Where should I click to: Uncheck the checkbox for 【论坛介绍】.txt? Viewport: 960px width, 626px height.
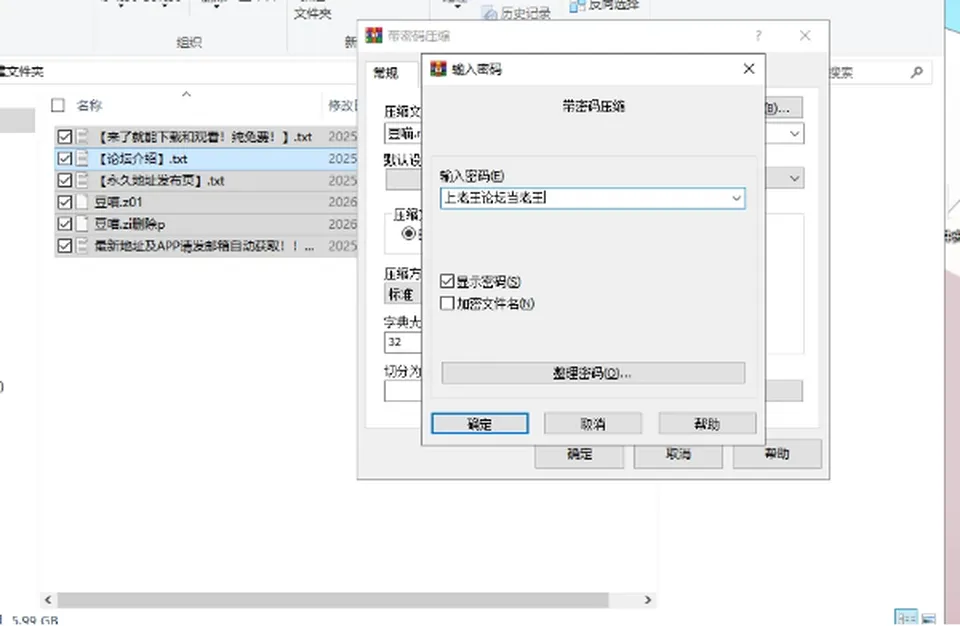tap(64, 159)
